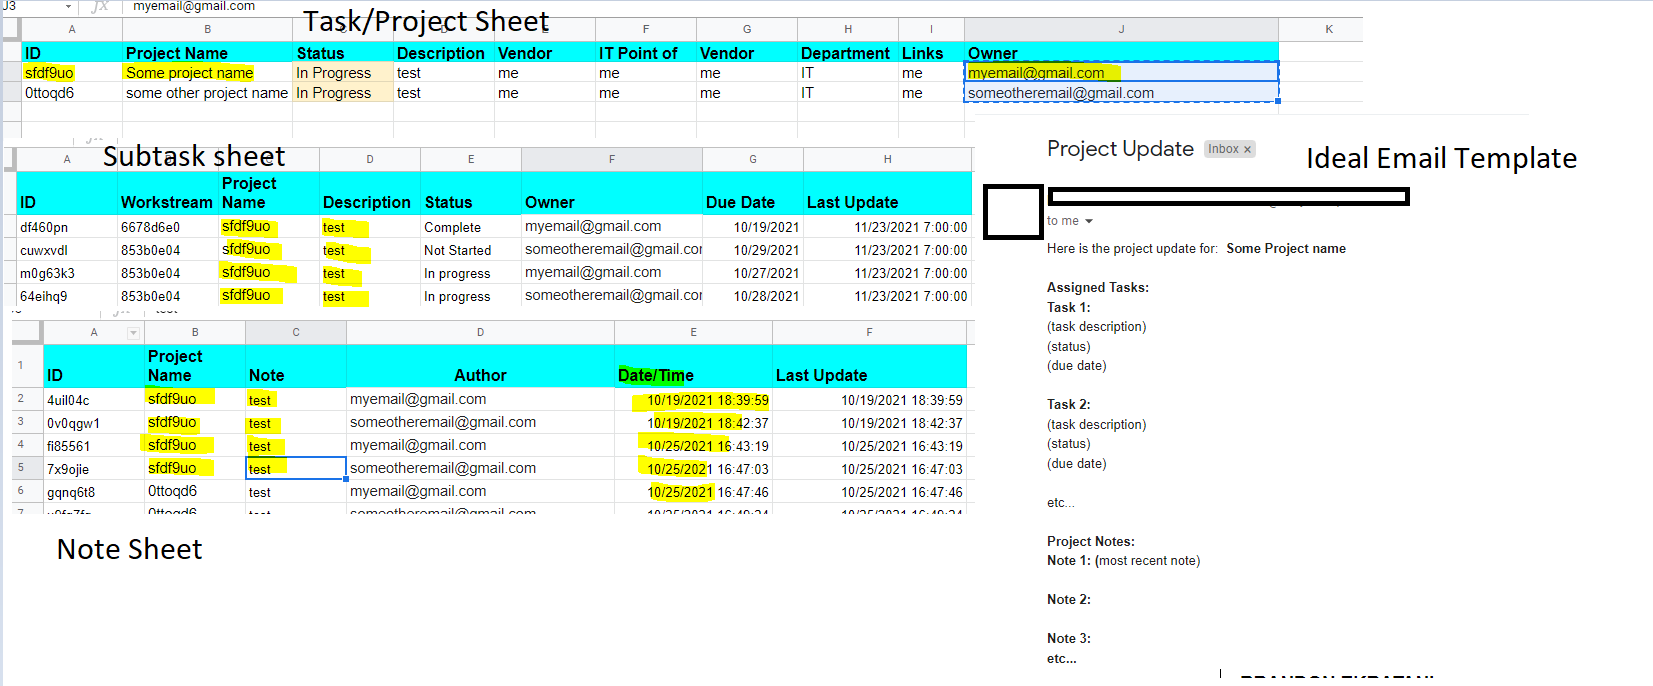Select column I header in Task/Project sheet

pyautogui.click(x=931, y=29)
